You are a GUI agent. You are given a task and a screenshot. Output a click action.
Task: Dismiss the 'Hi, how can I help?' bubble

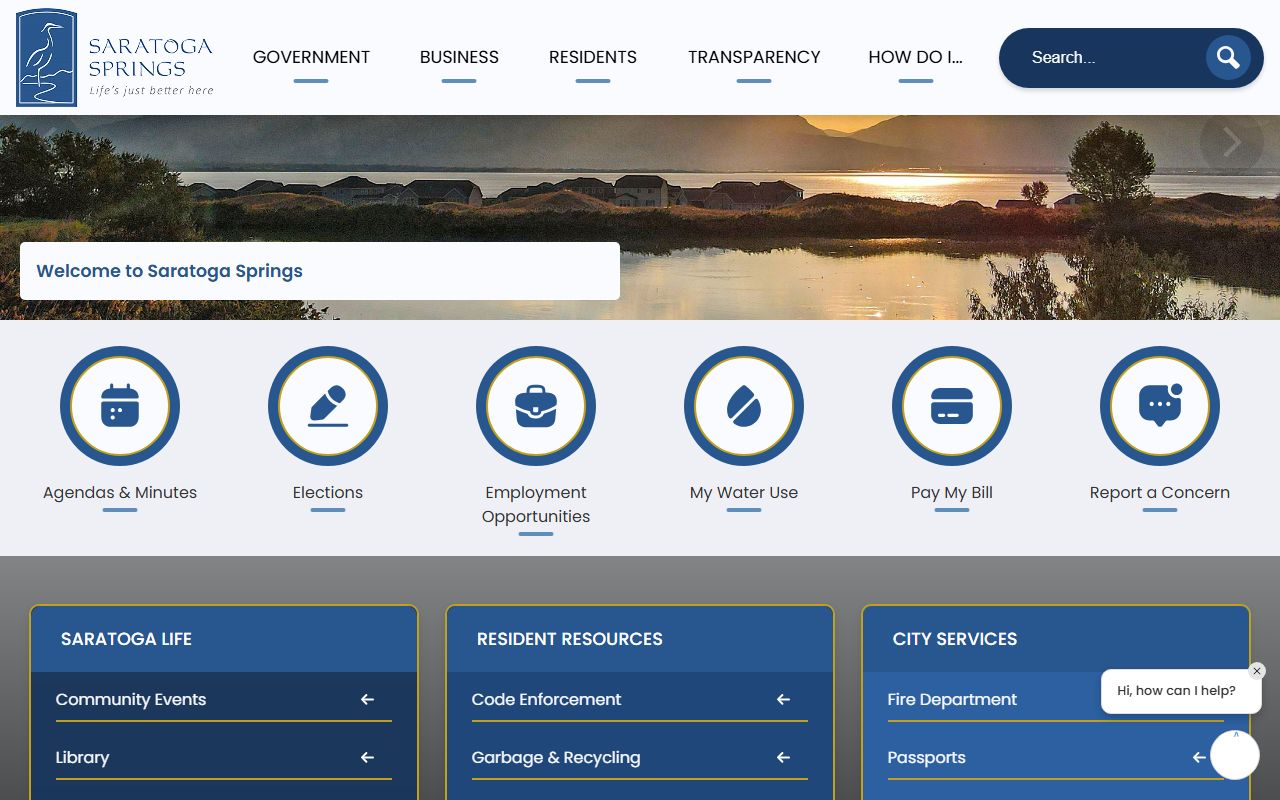click(1257, 671)
